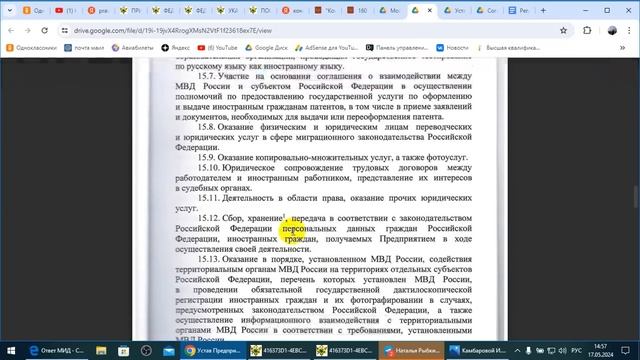The image size is (640, 360).
Task: Show hidden system tray icons
Action: (x=517, y=351)
